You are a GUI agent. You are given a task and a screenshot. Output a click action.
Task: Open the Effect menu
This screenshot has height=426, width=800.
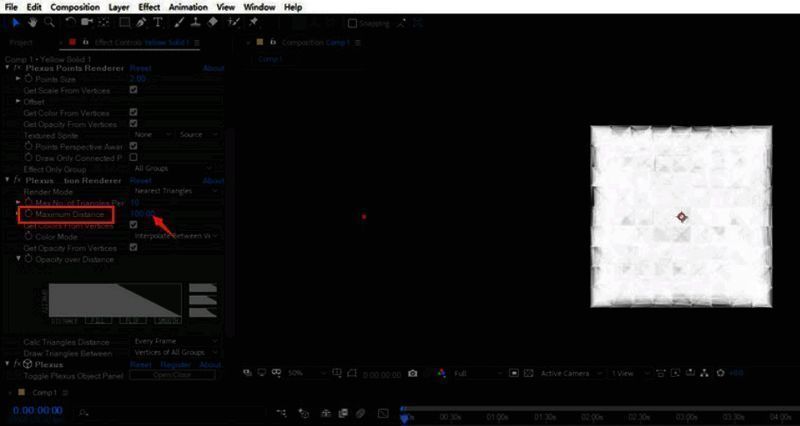pyautogui.click(x=149, y=7)
